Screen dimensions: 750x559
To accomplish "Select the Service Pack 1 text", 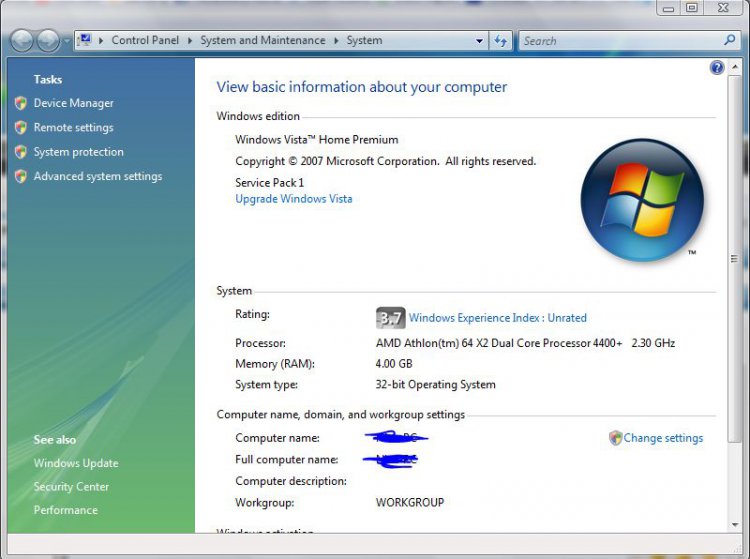I will pos(269,182).
